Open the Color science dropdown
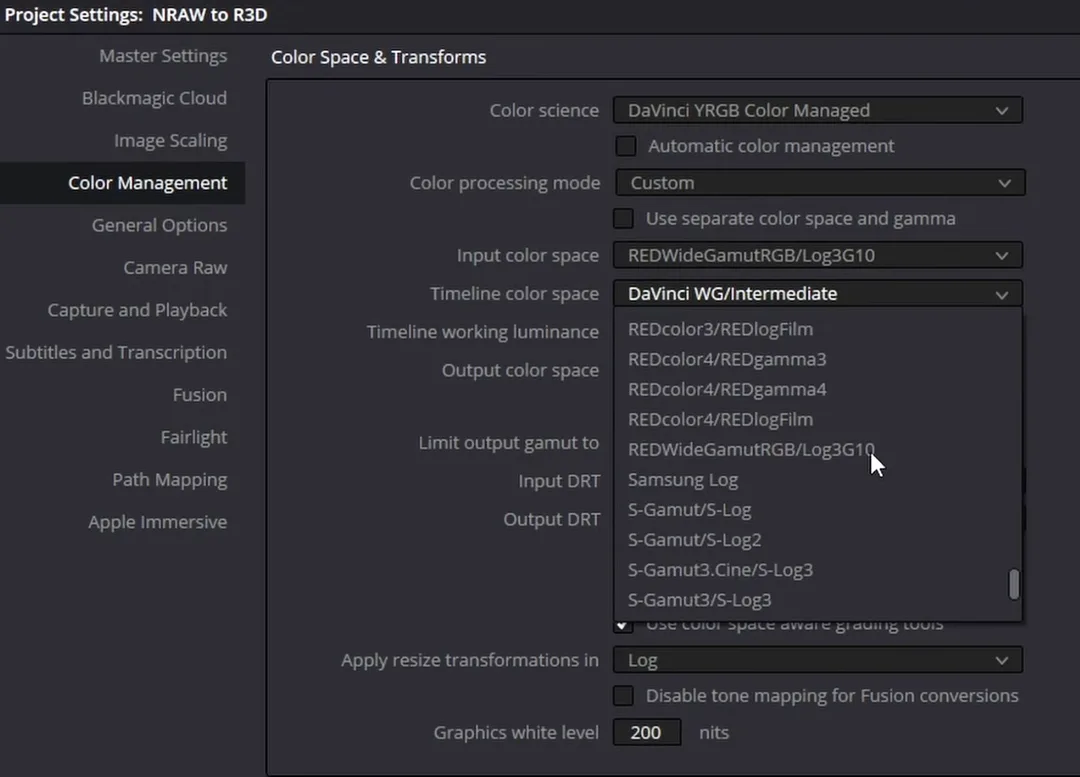 [x=818, y=110]
